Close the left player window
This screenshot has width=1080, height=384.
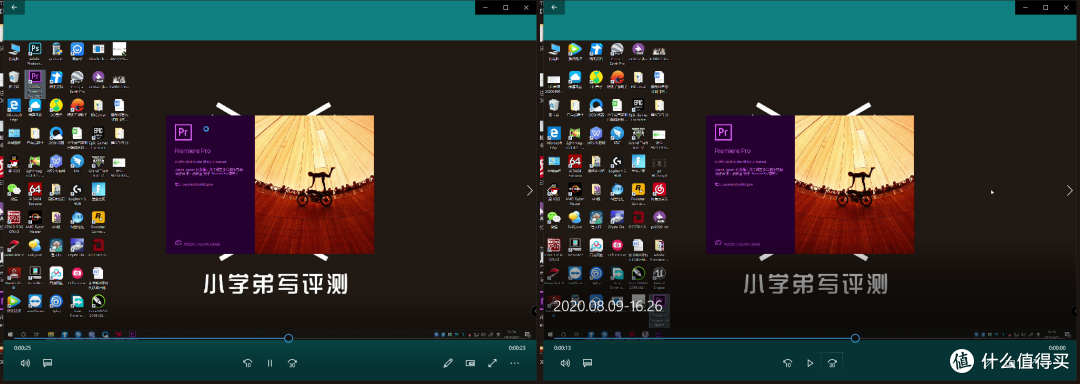click(x=526, y=7)
